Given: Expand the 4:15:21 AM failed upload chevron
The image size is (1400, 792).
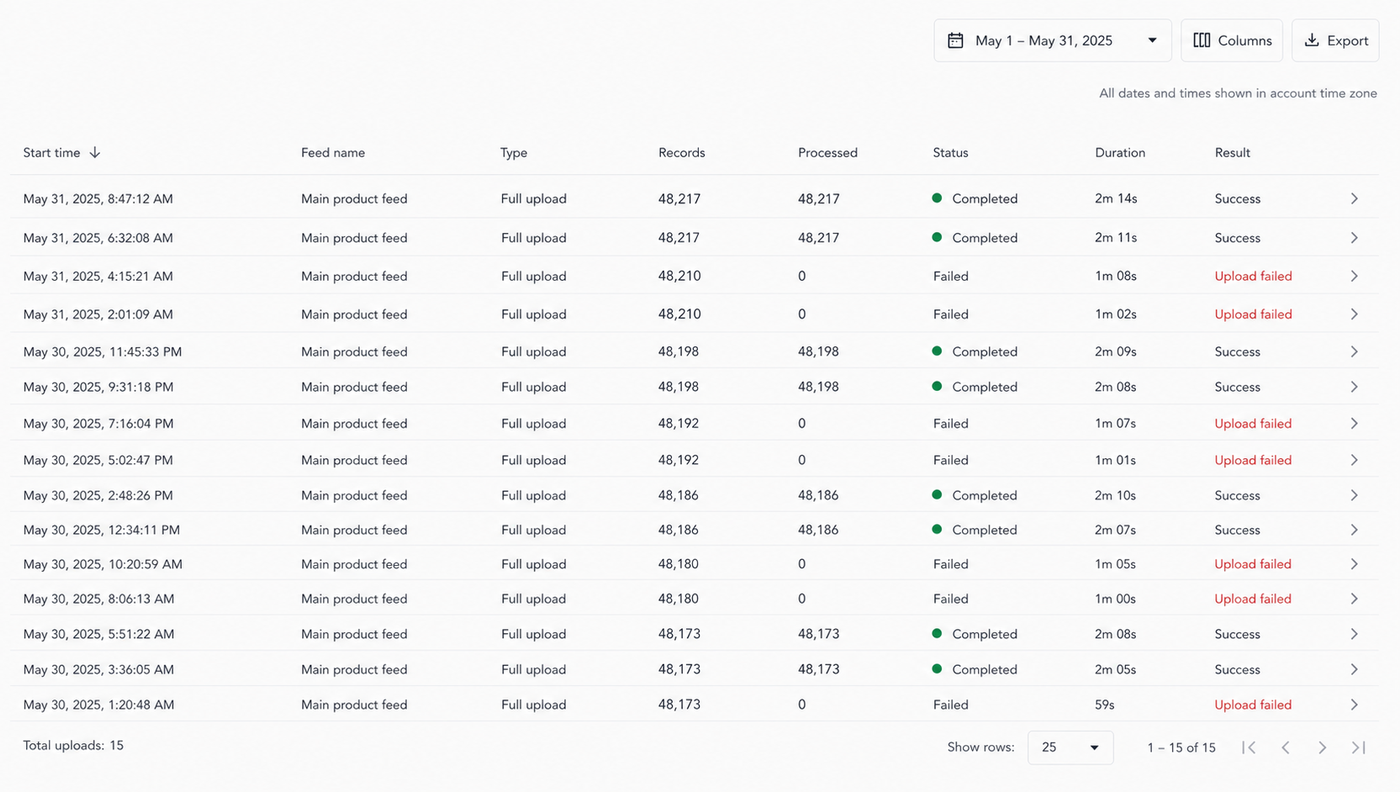Looking at the screenshot, I should tap(1354, 276).
